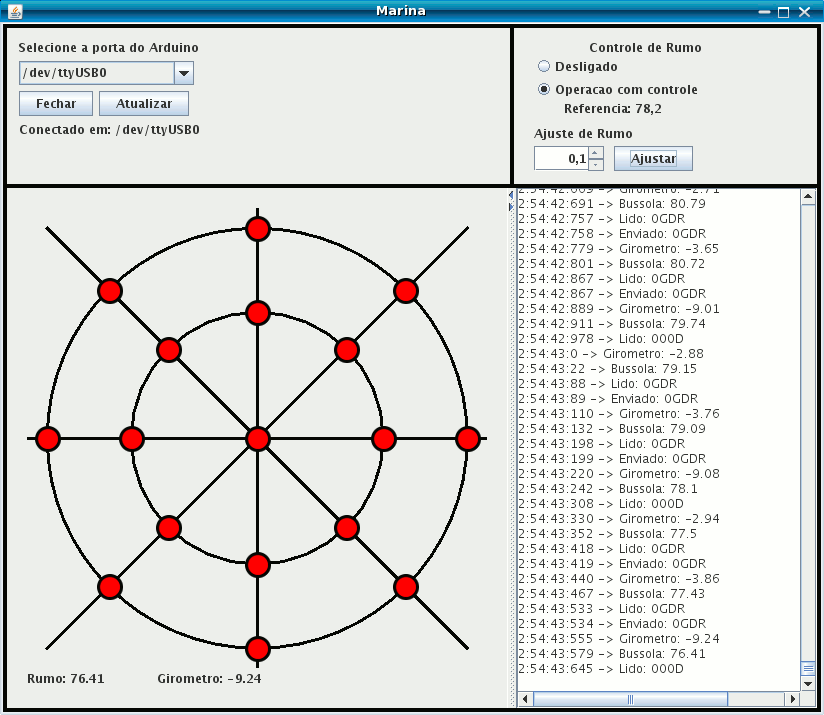Click log line '2:54:43:440 -> Girometro: -3.86'

pyautogui.click(x=619, y=578)
